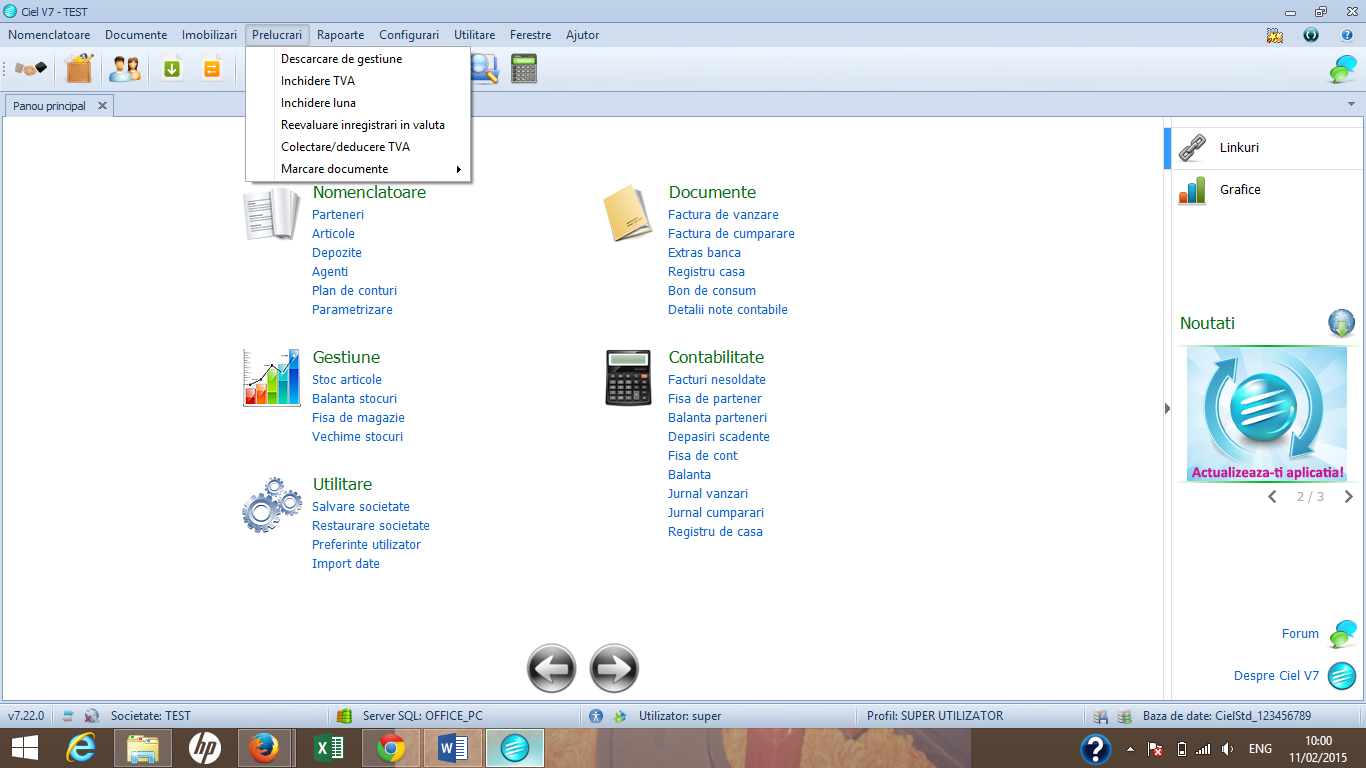
Task: Close the Panou principal tab
Action: pos(102,105)
